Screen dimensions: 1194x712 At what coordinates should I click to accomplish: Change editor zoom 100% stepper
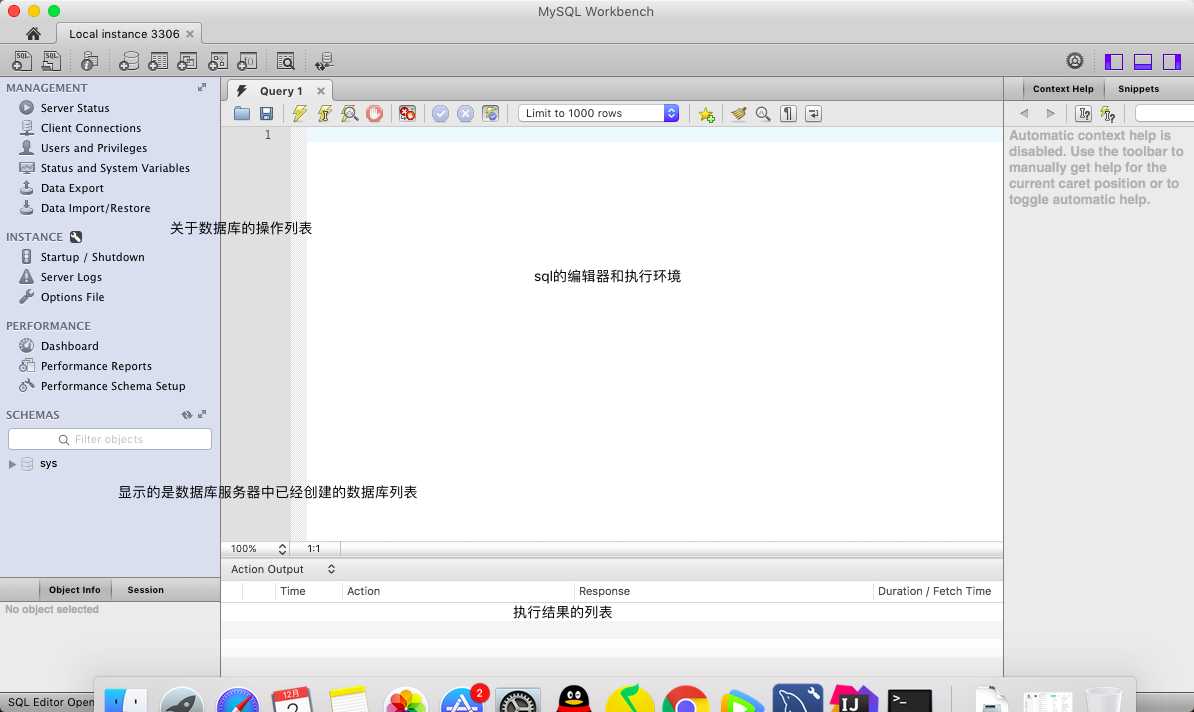[x=283, y=548]
